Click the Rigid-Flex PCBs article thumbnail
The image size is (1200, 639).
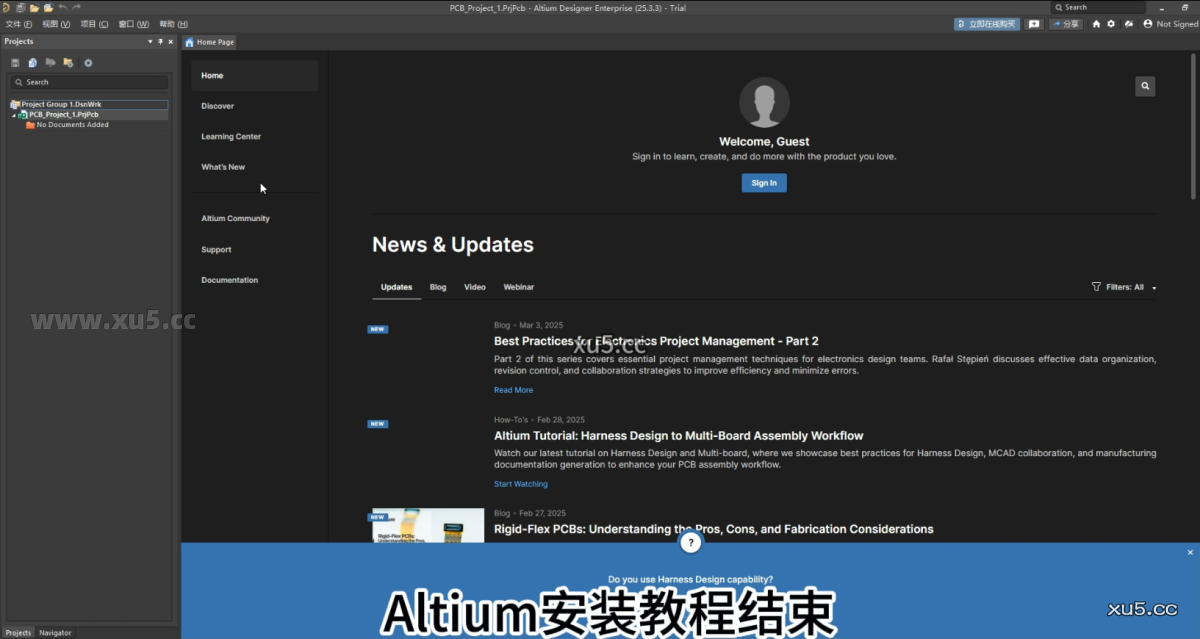(427, 528)
